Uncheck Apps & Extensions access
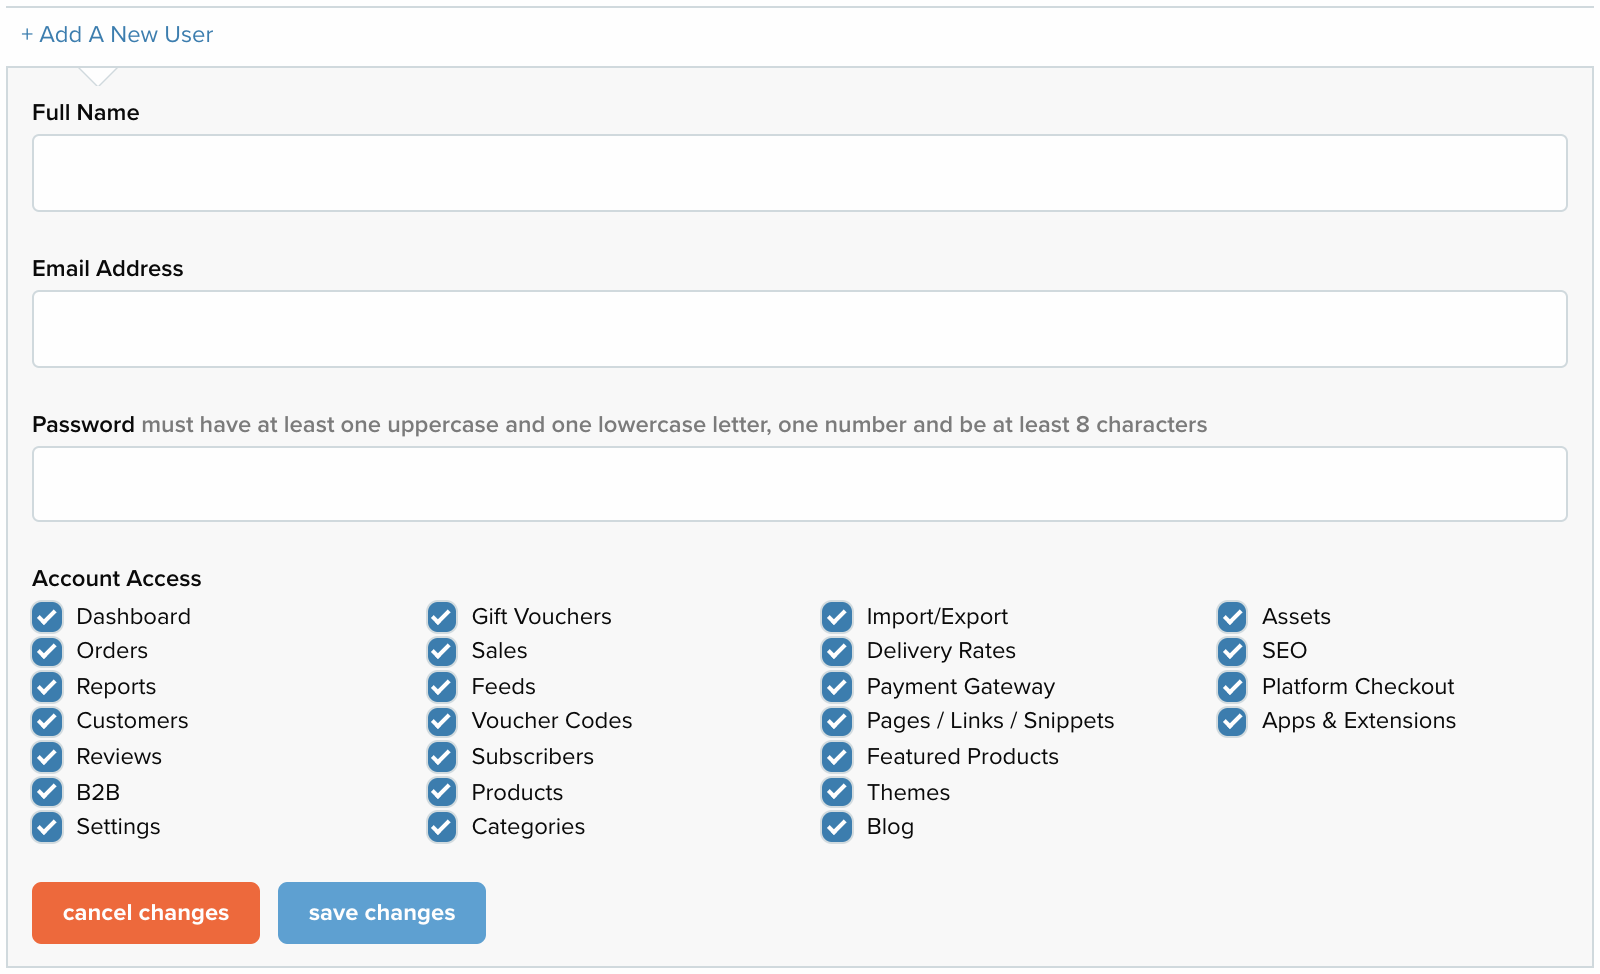The height and width of the screenshot is (974, 1600). click(1232, 721)
